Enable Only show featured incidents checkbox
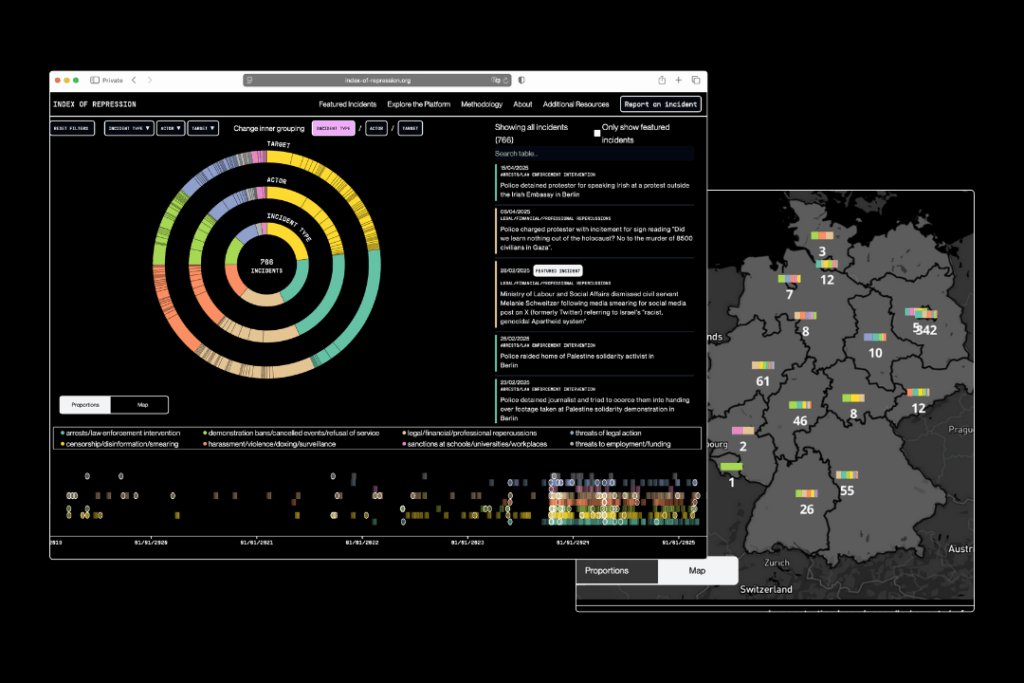This screenshot has height=683, width=1024. pos(597,132)
